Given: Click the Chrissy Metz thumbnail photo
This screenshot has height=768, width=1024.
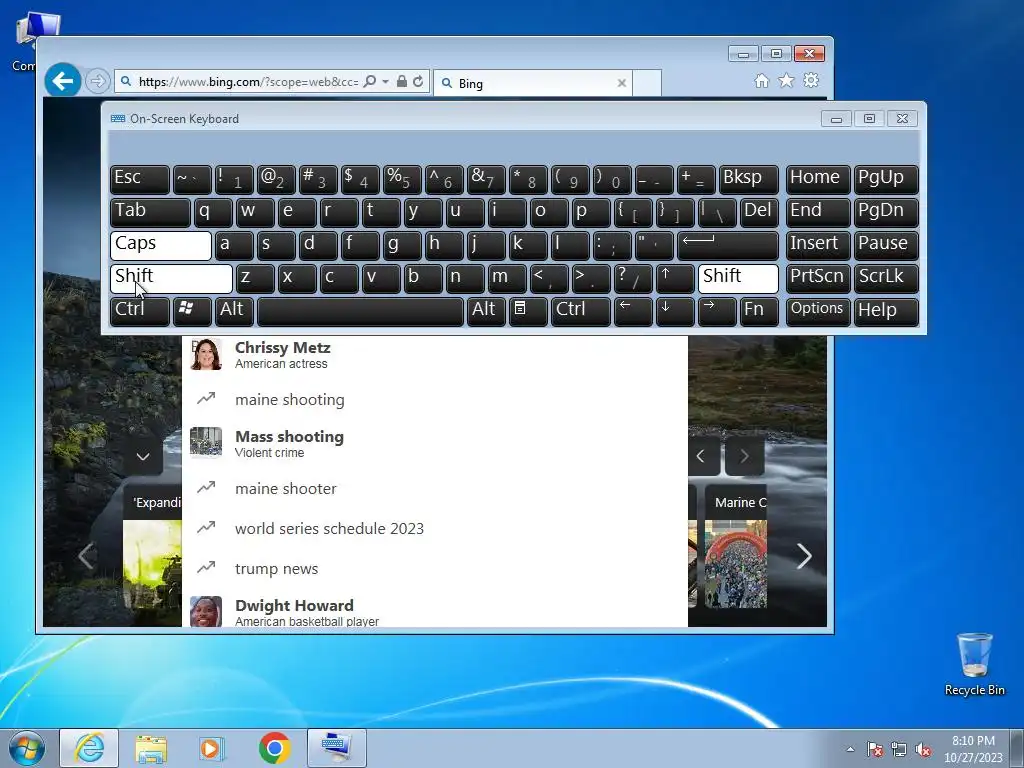Looking at the screenshot, I should point(206,355).
